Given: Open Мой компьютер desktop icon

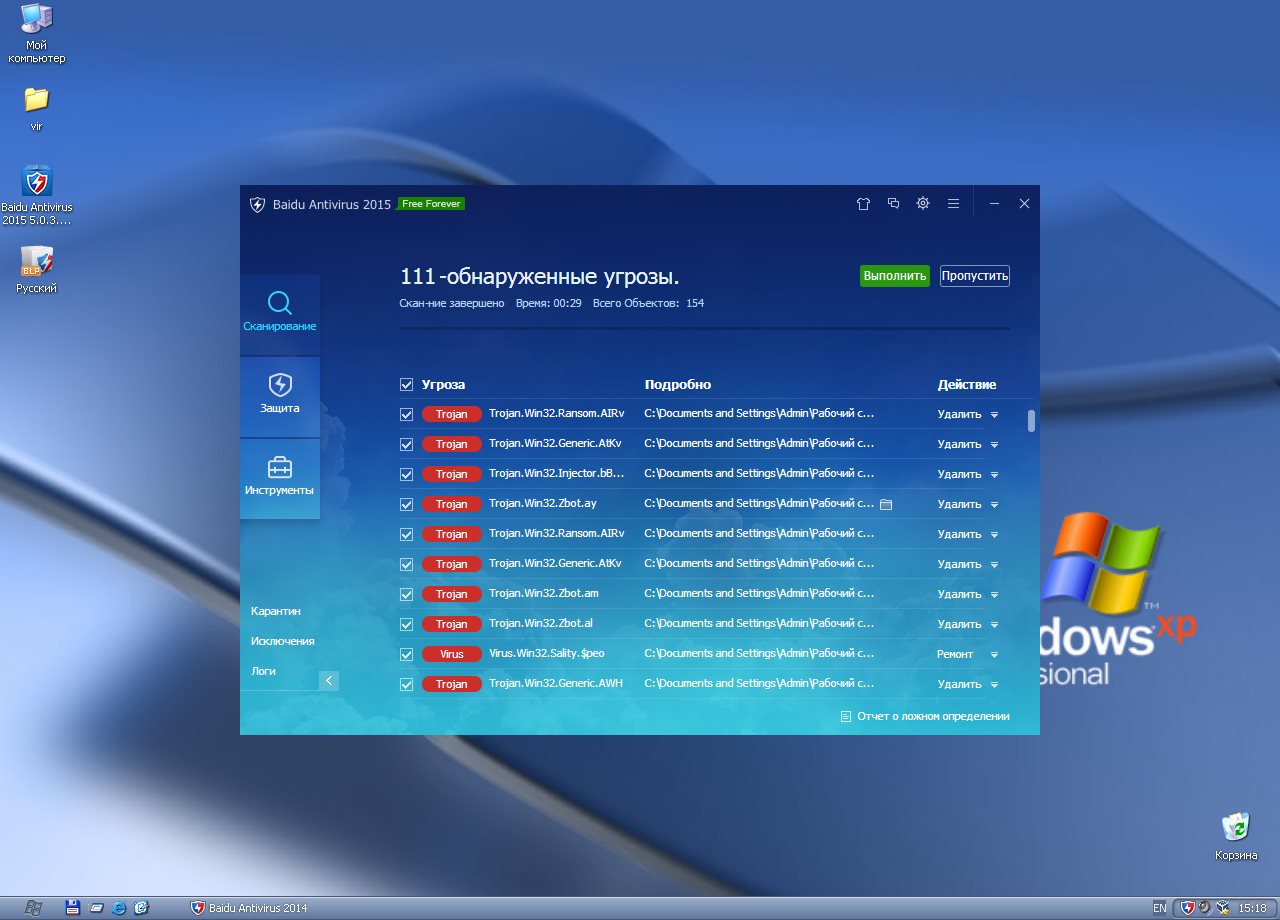Looking at the screenshot, I should pos(37,34).
